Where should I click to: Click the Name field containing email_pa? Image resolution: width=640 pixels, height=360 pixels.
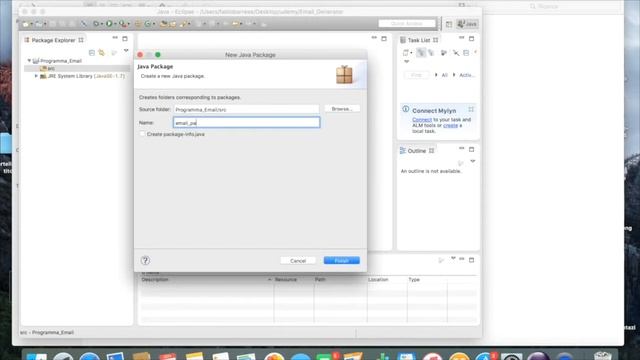pyautogui.click(x=247, y=122)
